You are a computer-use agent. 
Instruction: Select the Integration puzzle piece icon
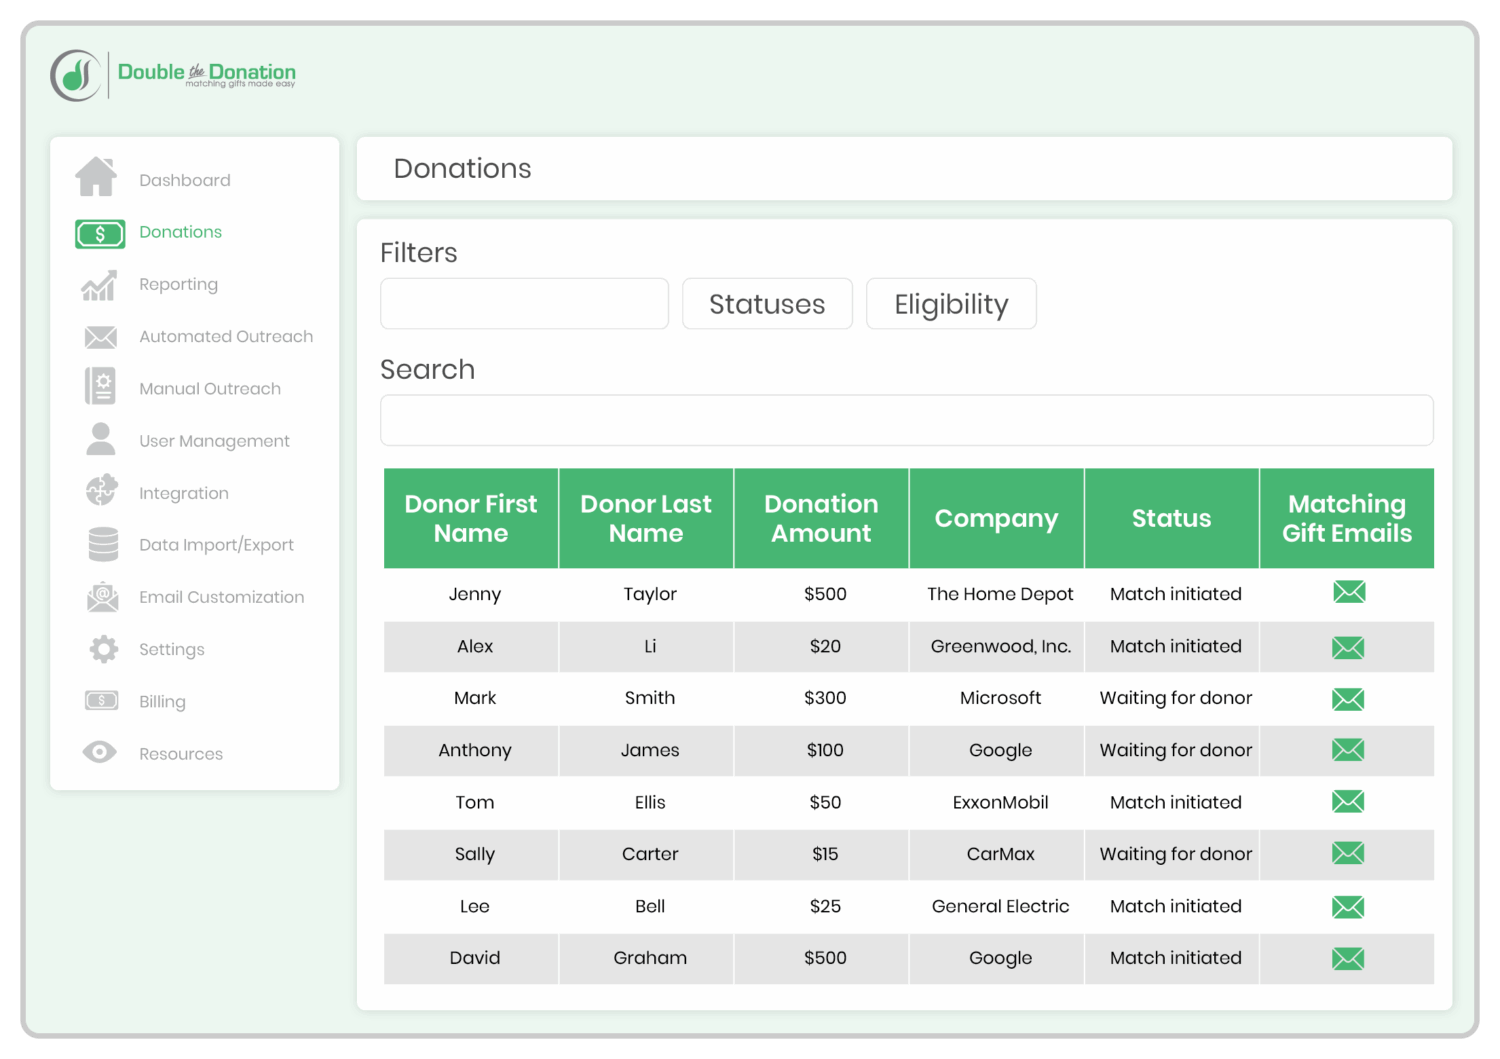click(x=101, y=491)
